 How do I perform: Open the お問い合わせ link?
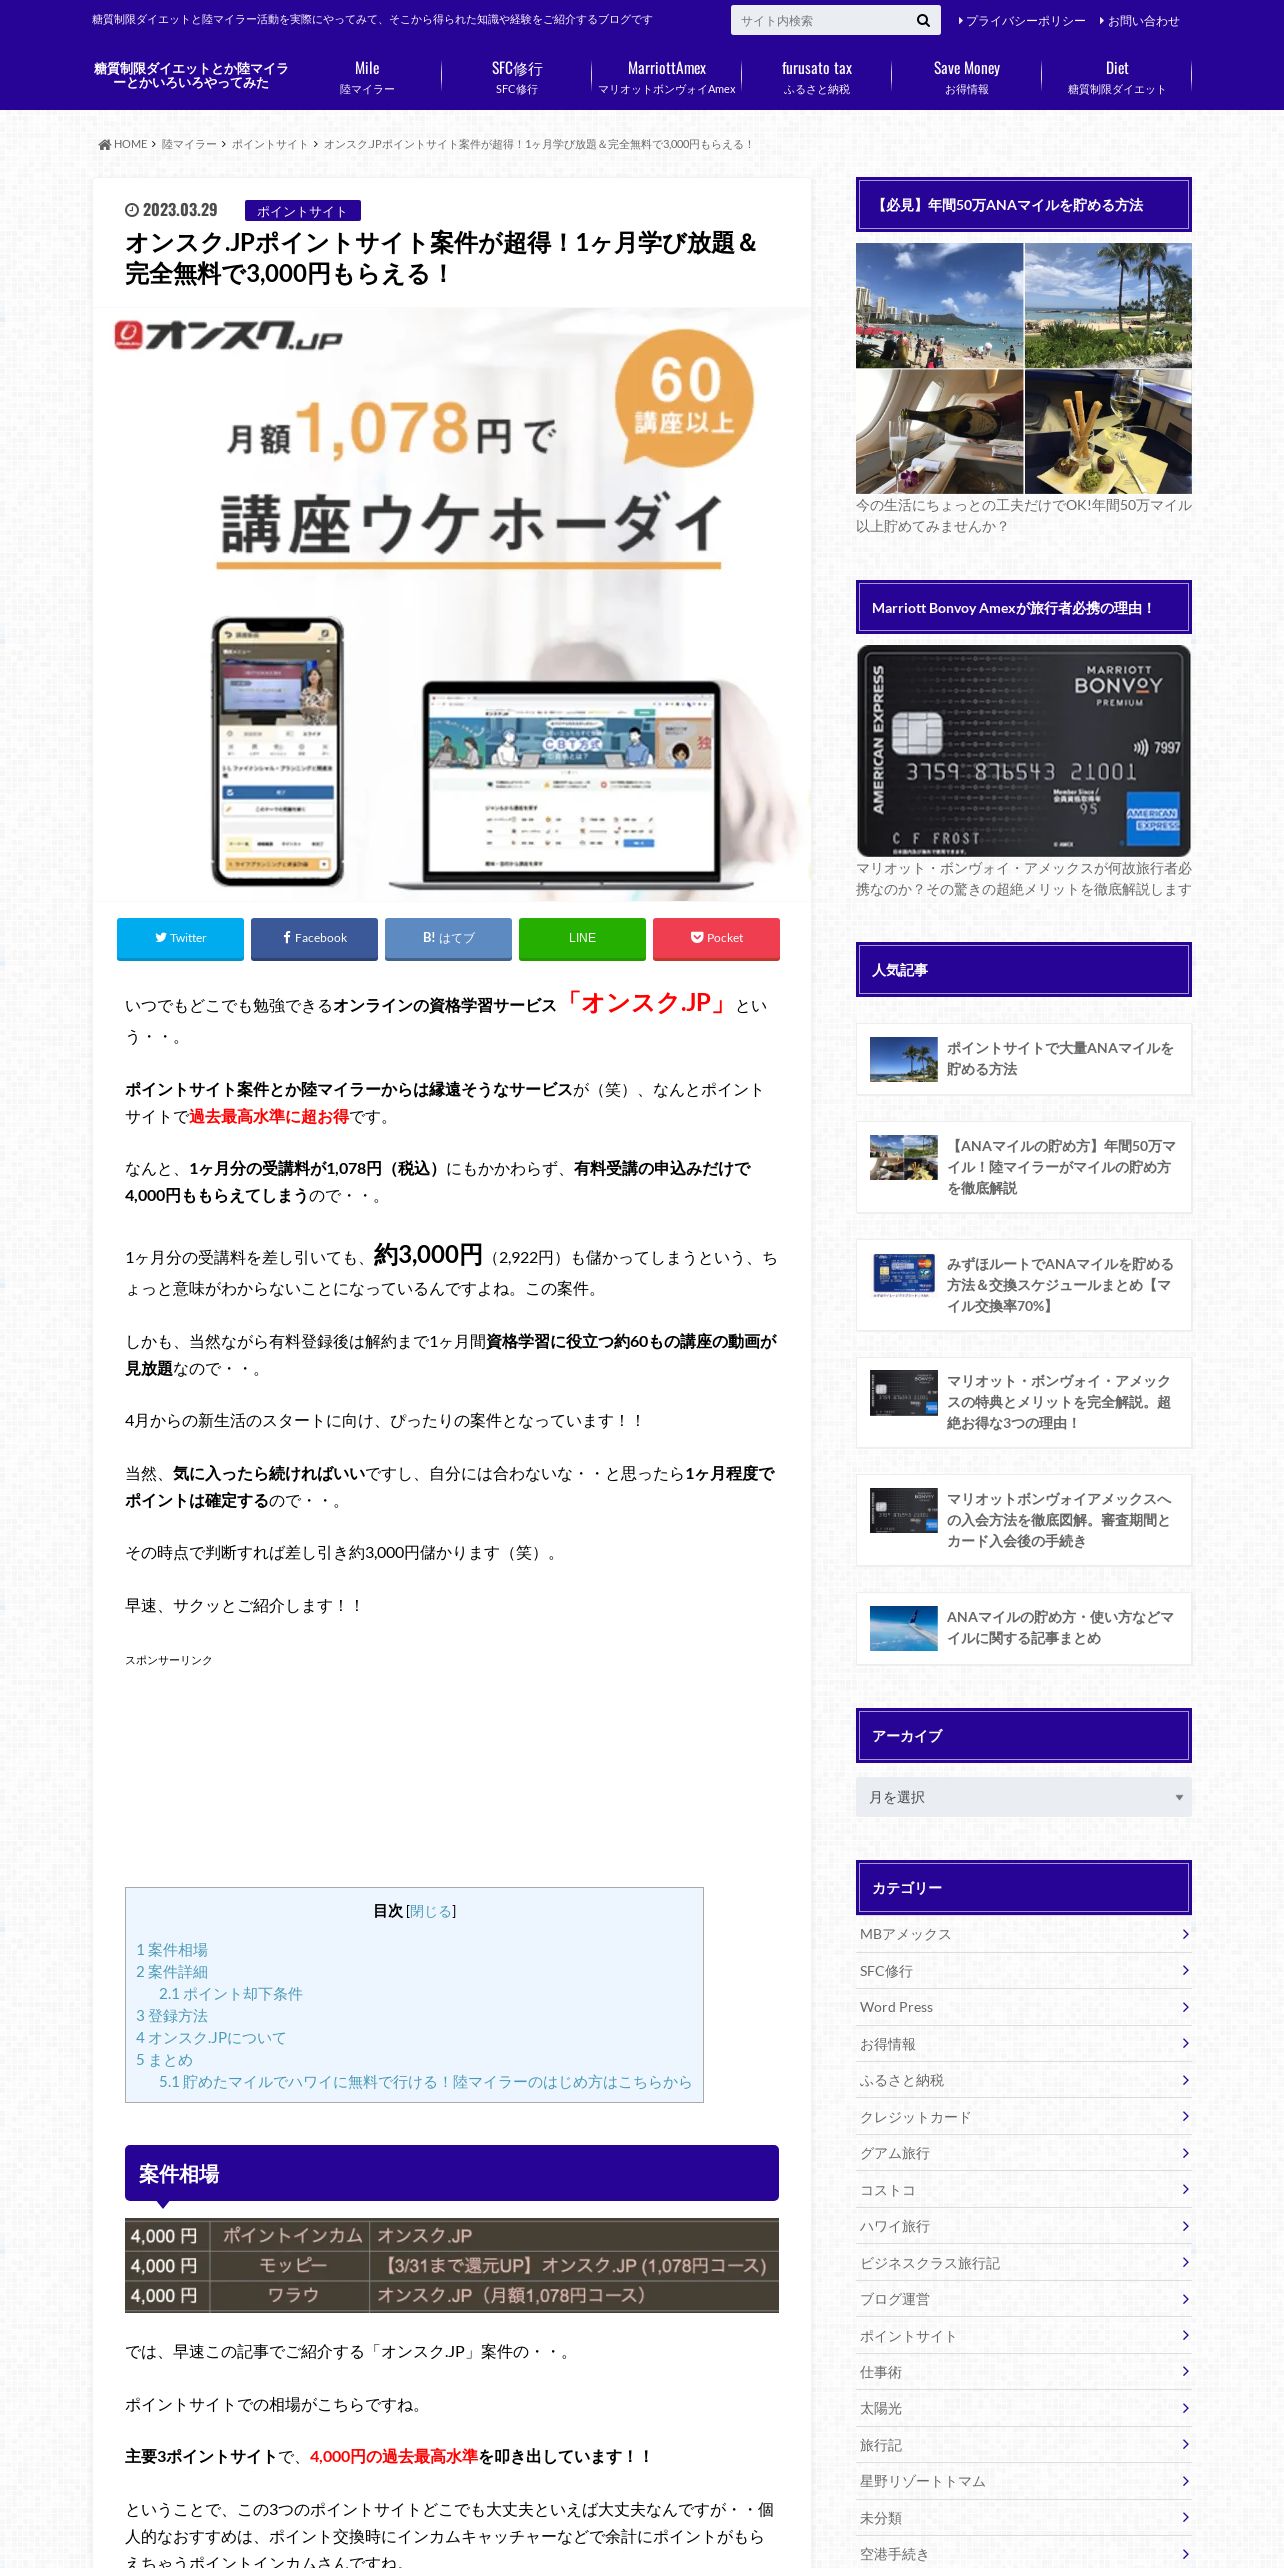(x=1140, y=21)
